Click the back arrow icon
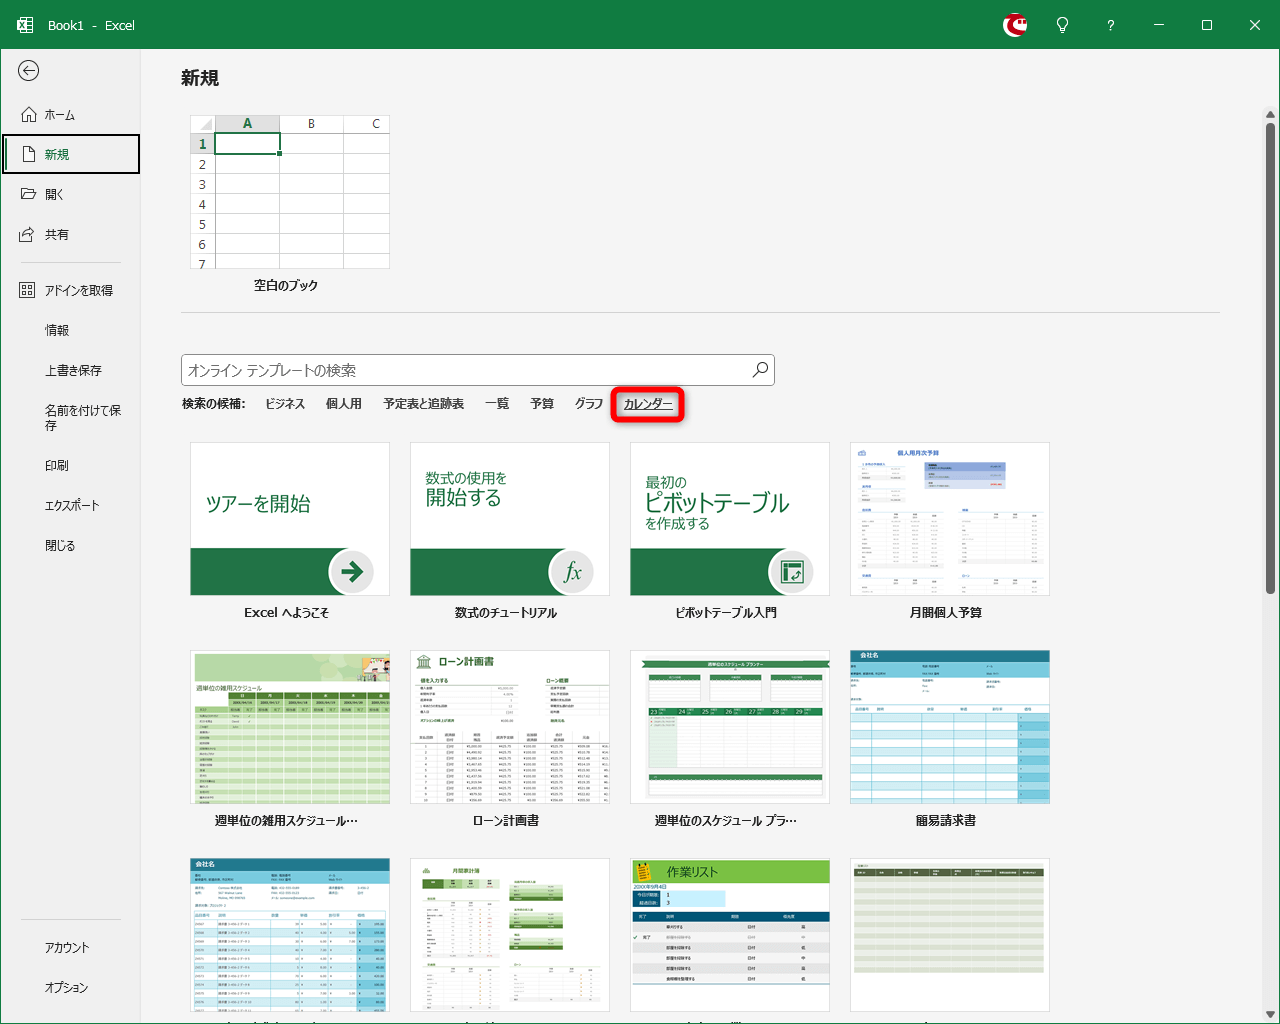Screen dimensions: 1280x1024 28,70
